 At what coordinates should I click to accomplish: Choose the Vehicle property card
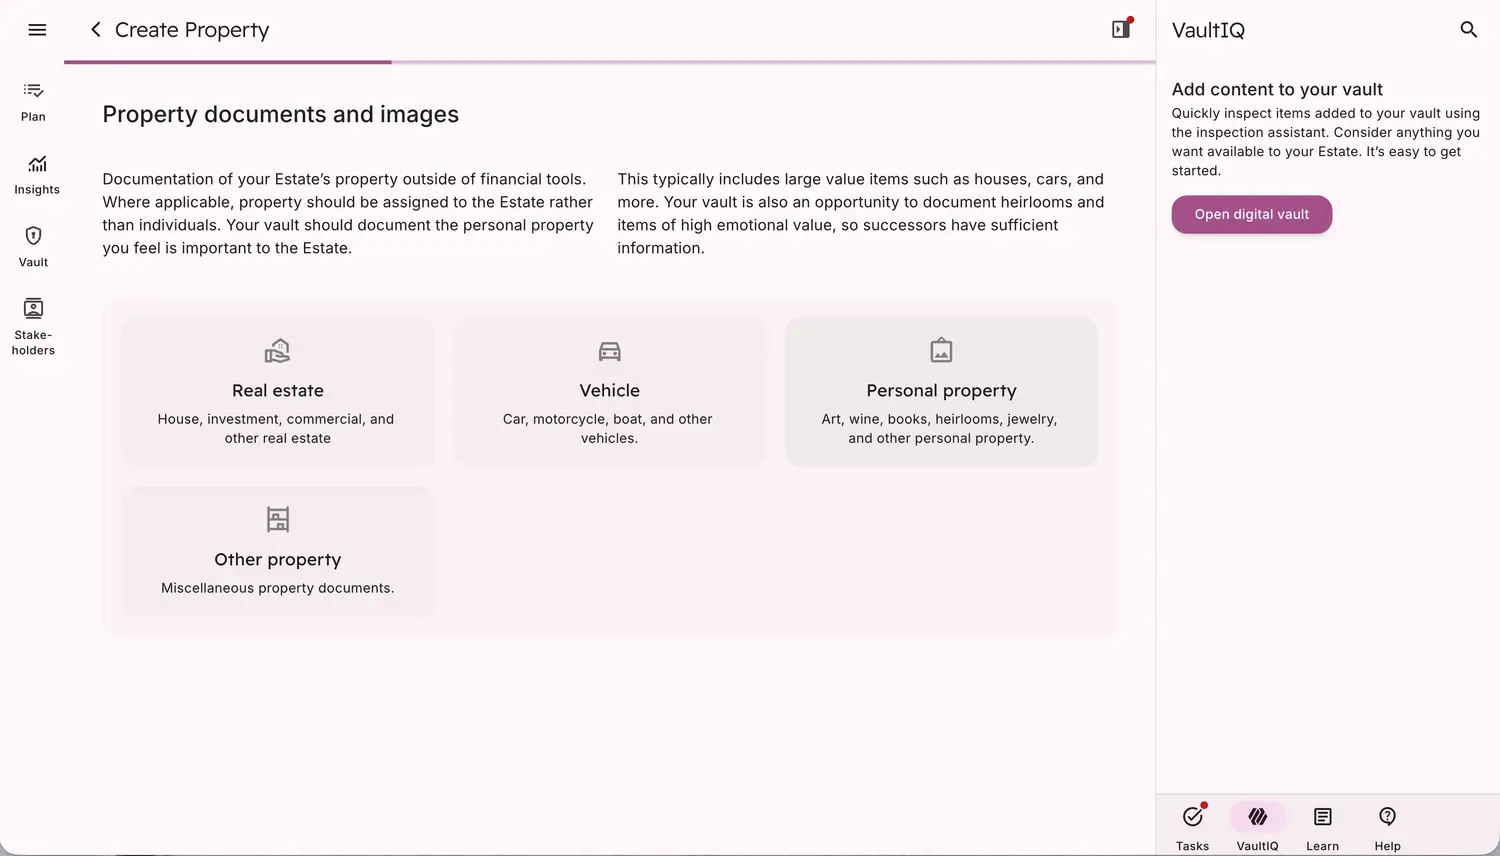pyautogui.click(x=609, y=392)
